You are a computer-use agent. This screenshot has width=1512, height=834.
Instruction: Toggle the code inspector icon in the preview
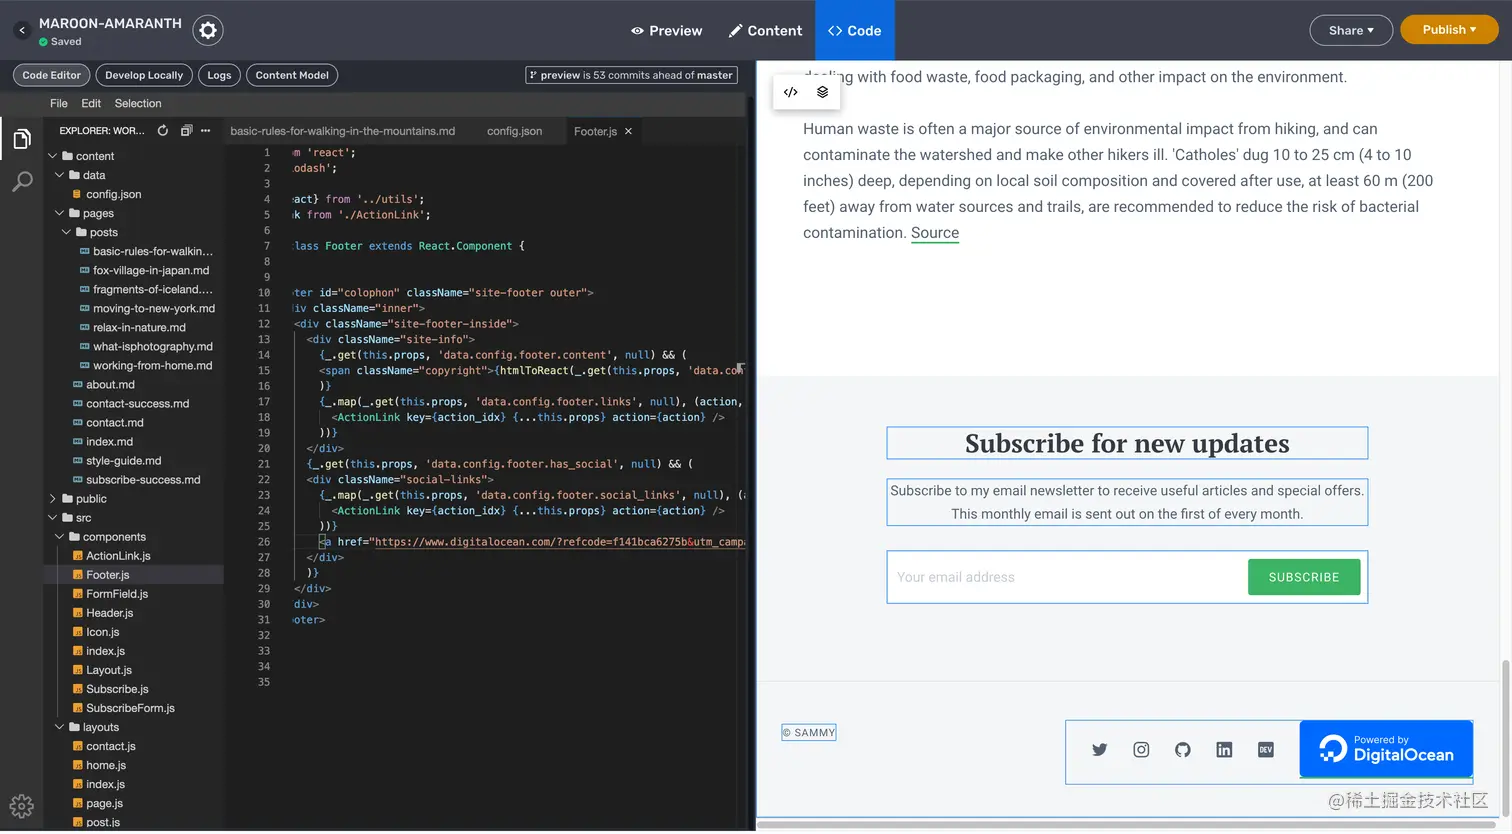[790, 91]
